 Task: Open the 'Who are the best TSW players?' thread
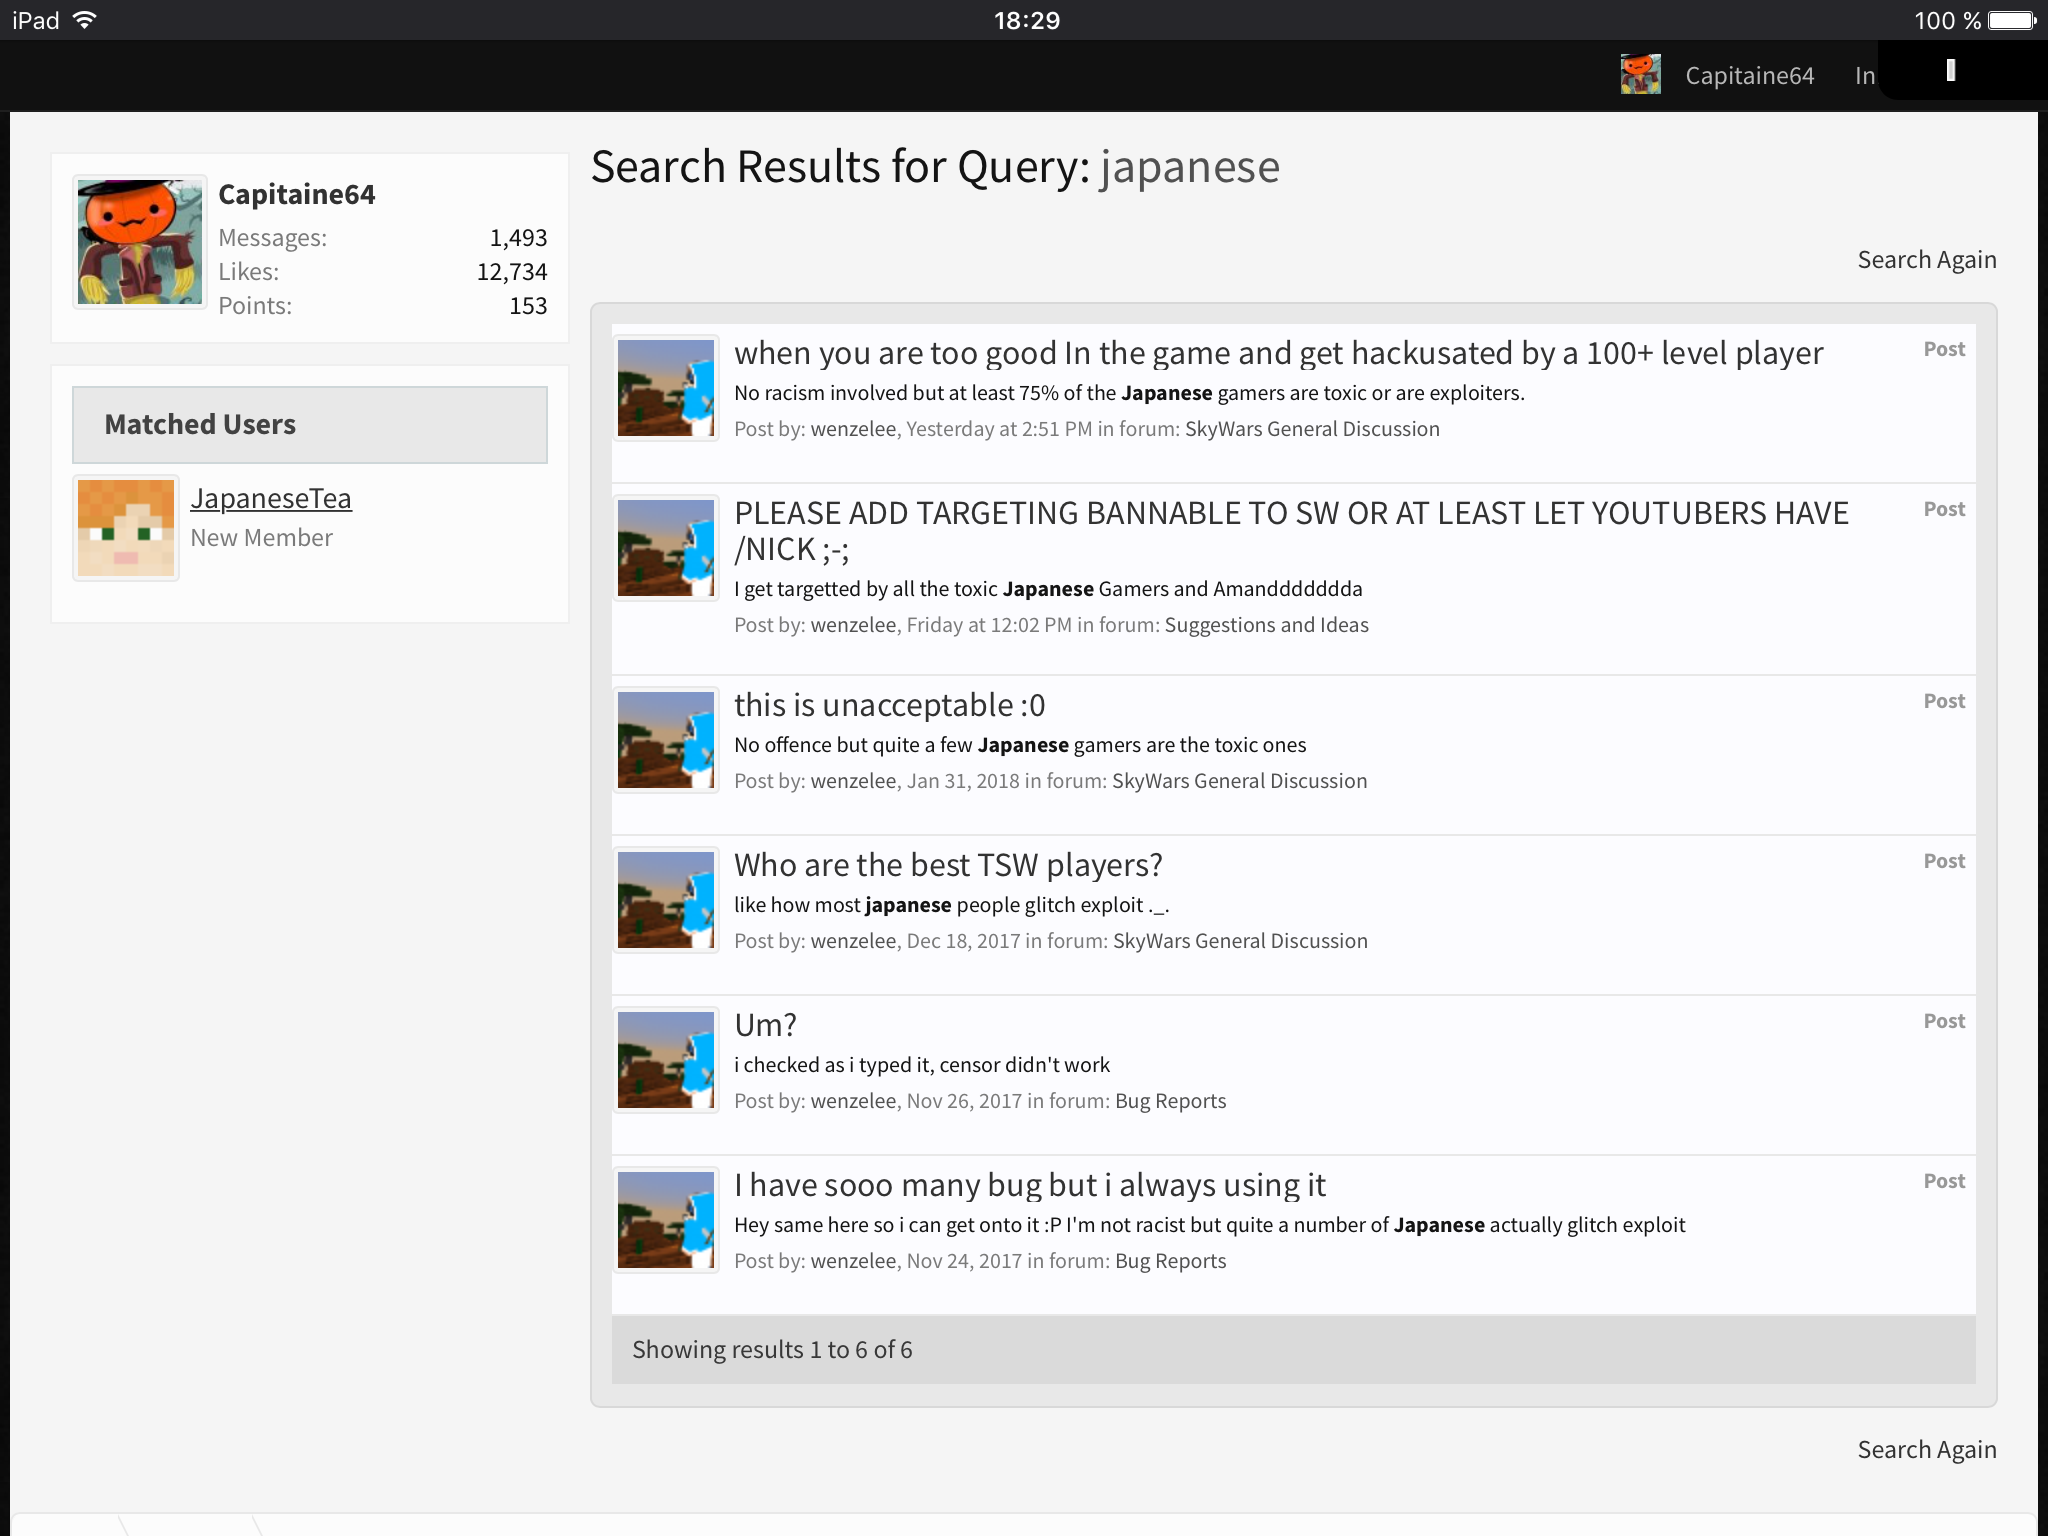948,865
